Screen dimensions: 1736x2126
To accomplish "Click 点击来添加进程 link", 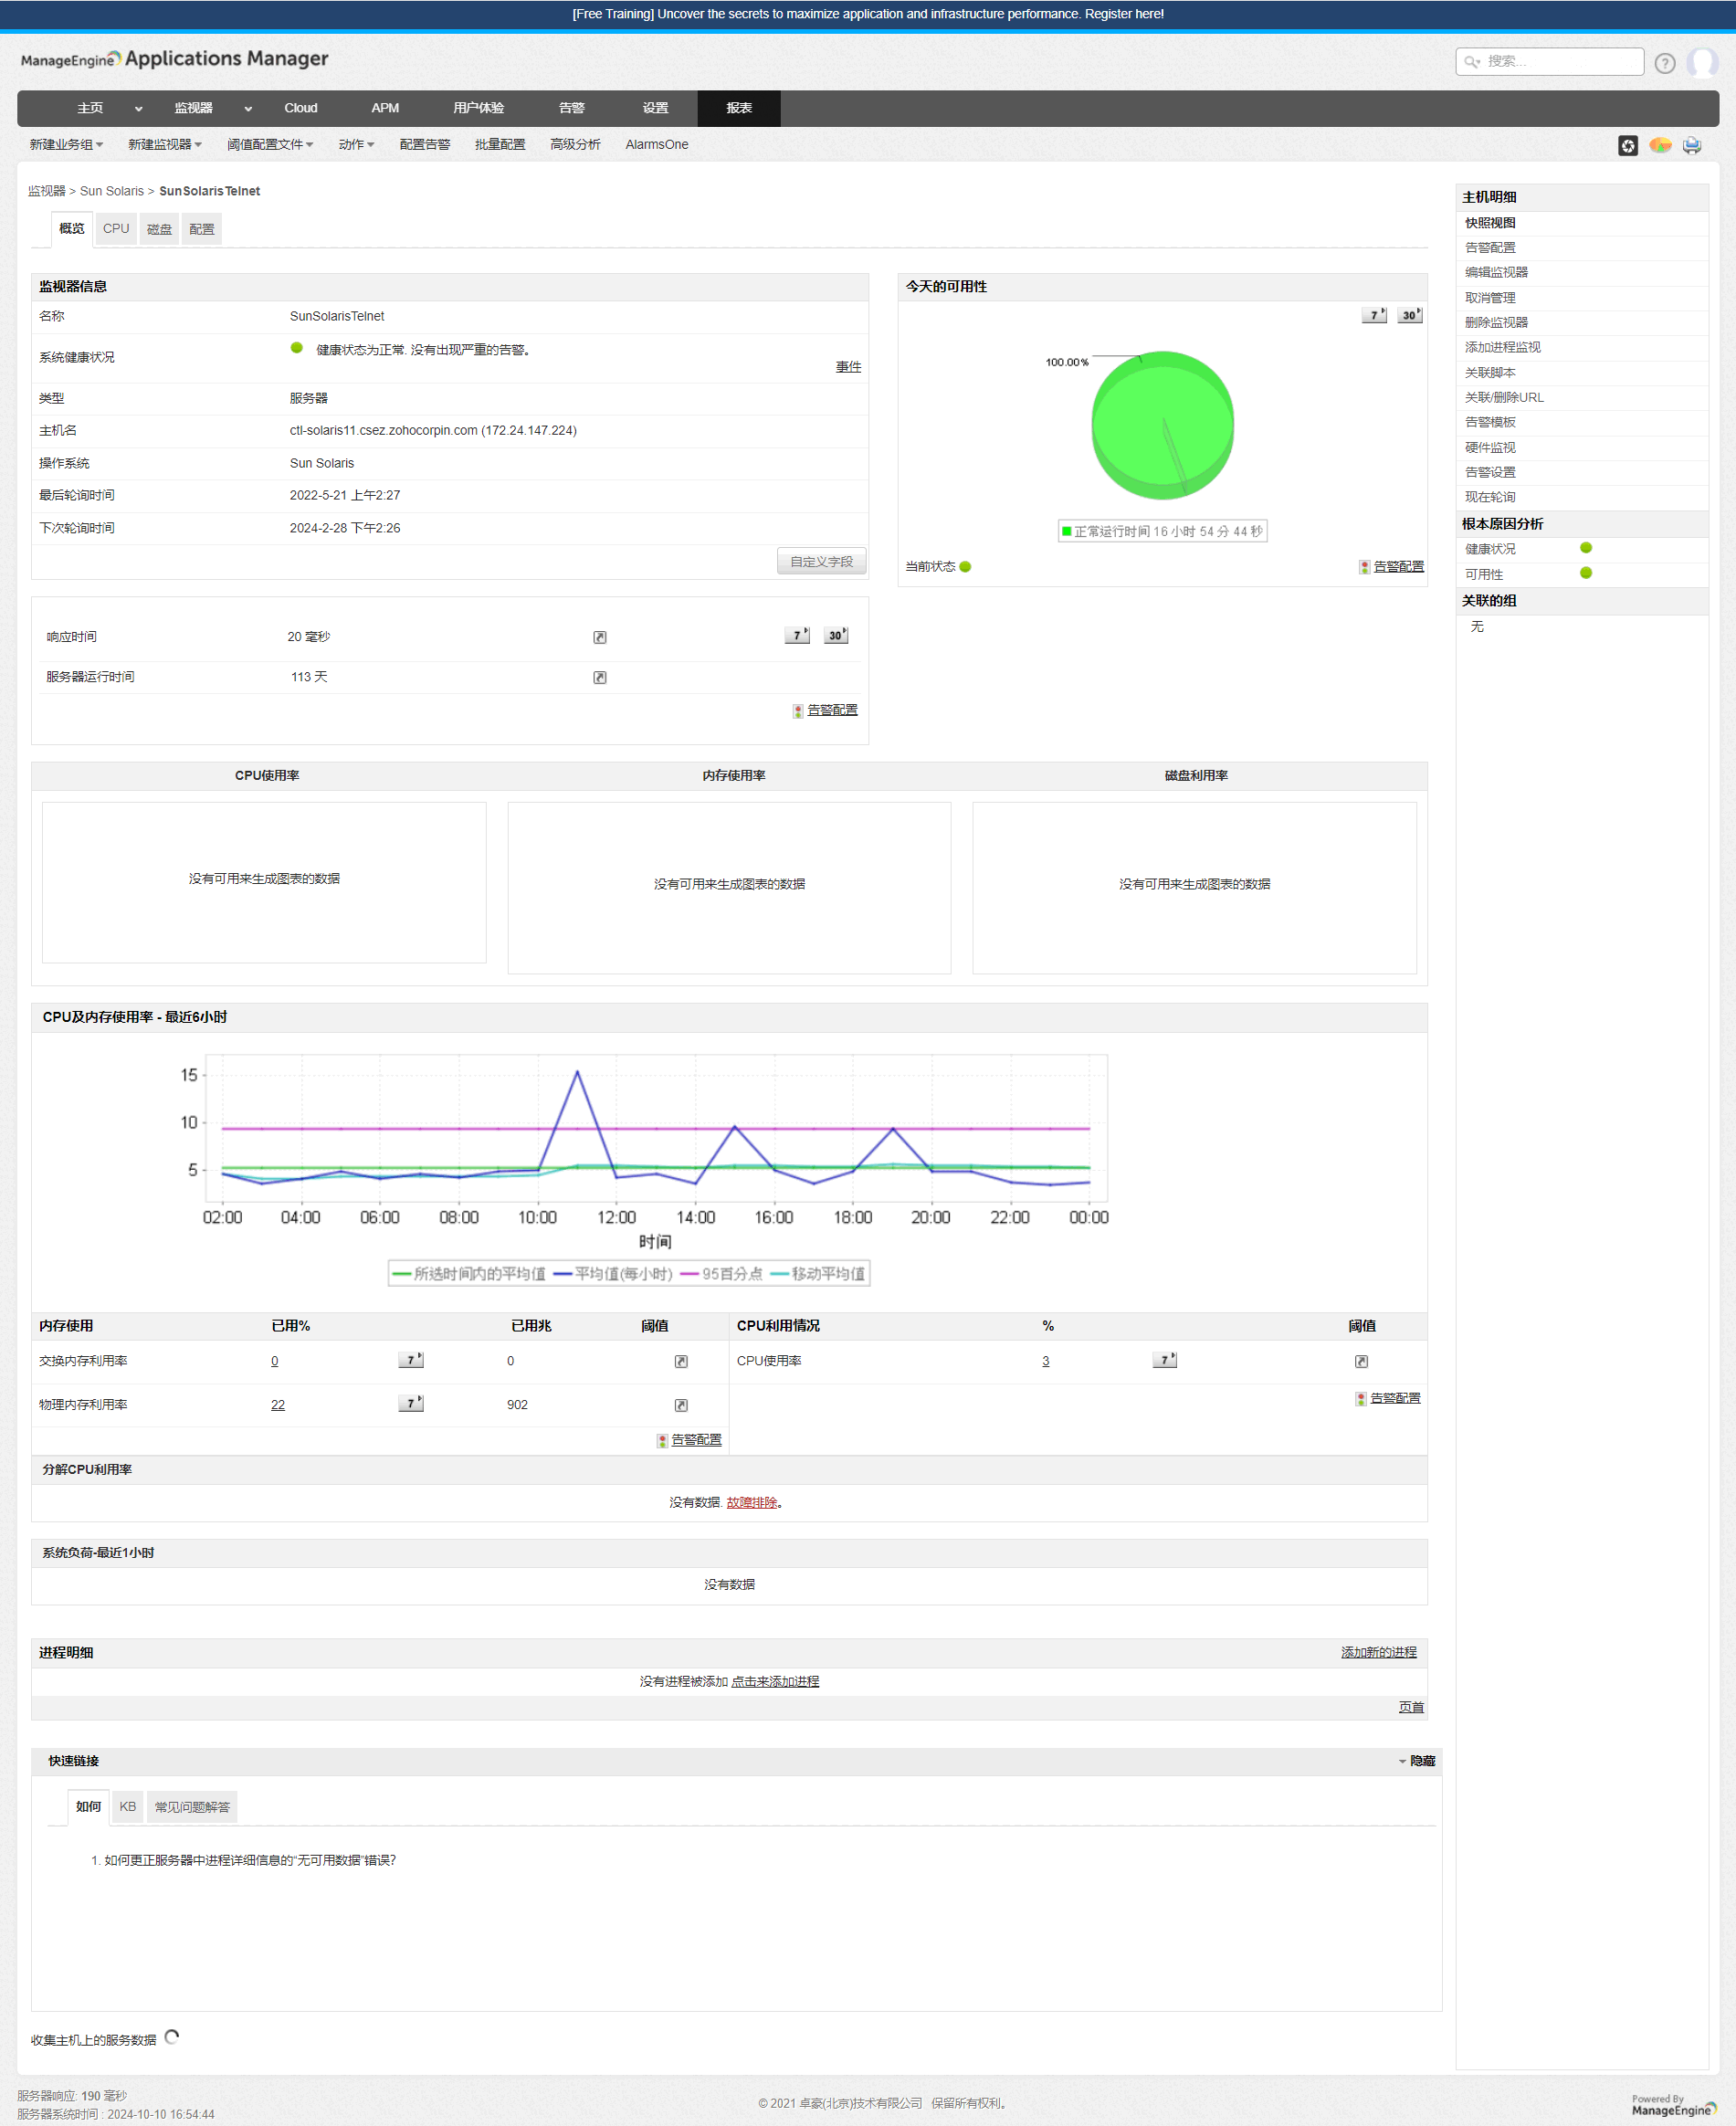I will [775, 1682].
